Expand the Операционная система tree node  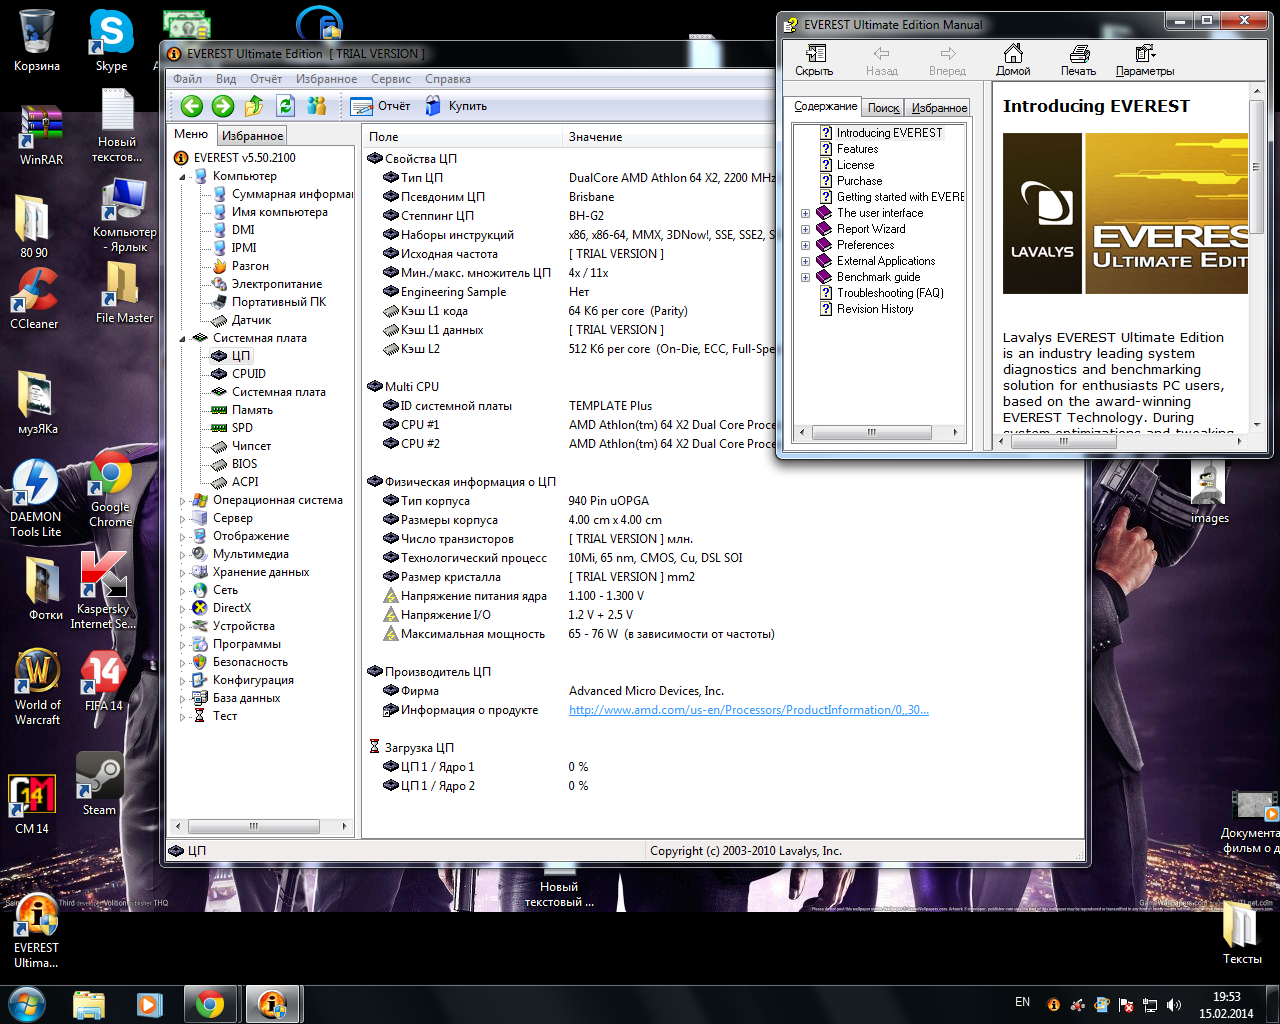point(183,501)
